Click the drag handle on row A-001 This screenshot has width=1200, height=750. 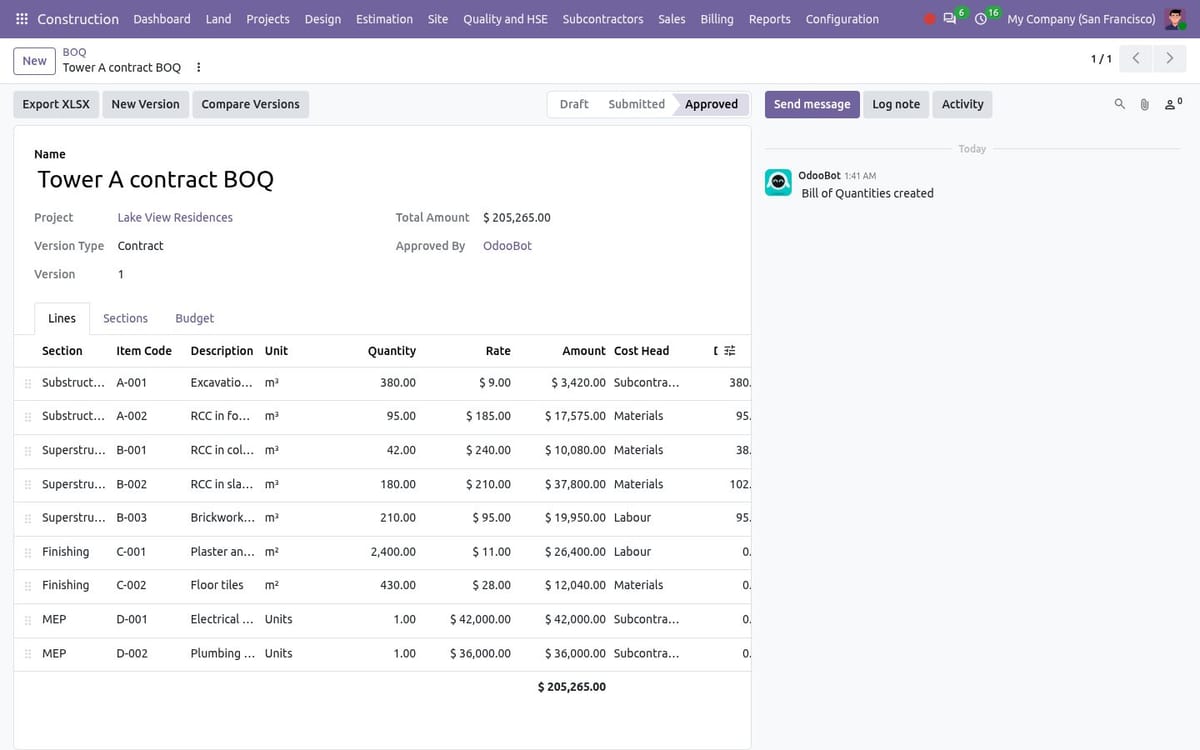click(28, 383)
